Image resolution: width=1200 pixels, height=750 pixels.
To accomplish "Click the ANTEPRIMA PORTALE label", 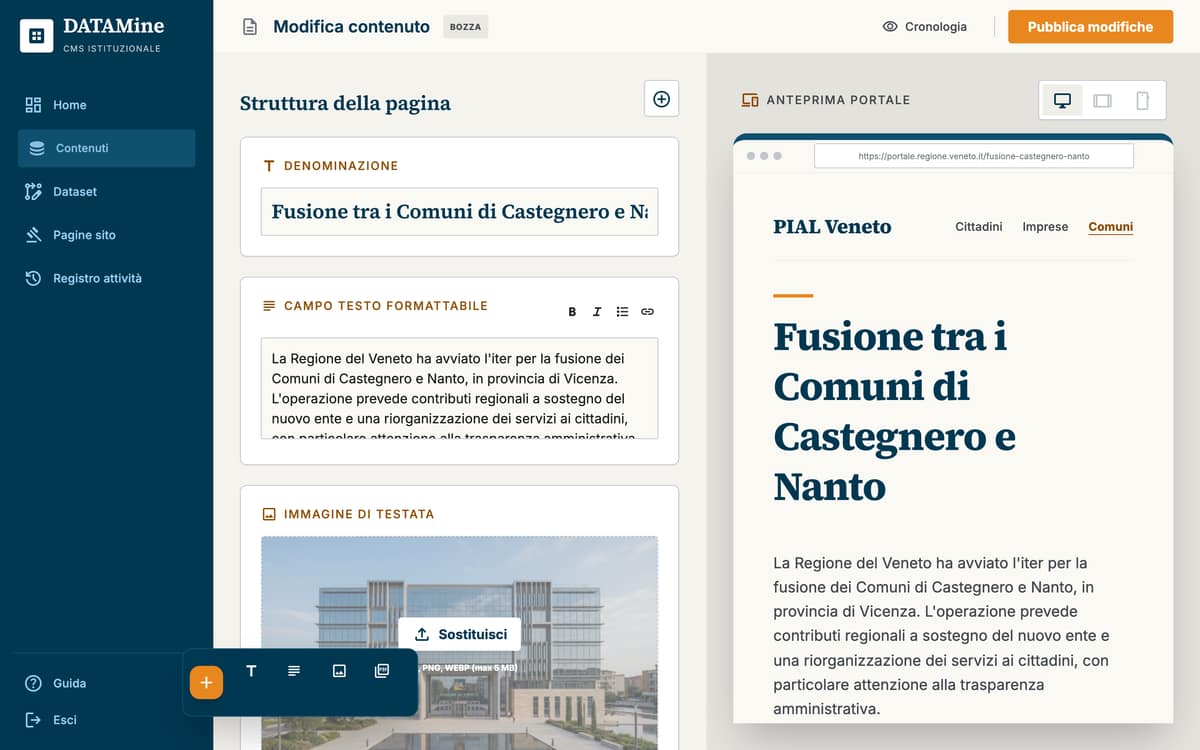I will (838, 100).
